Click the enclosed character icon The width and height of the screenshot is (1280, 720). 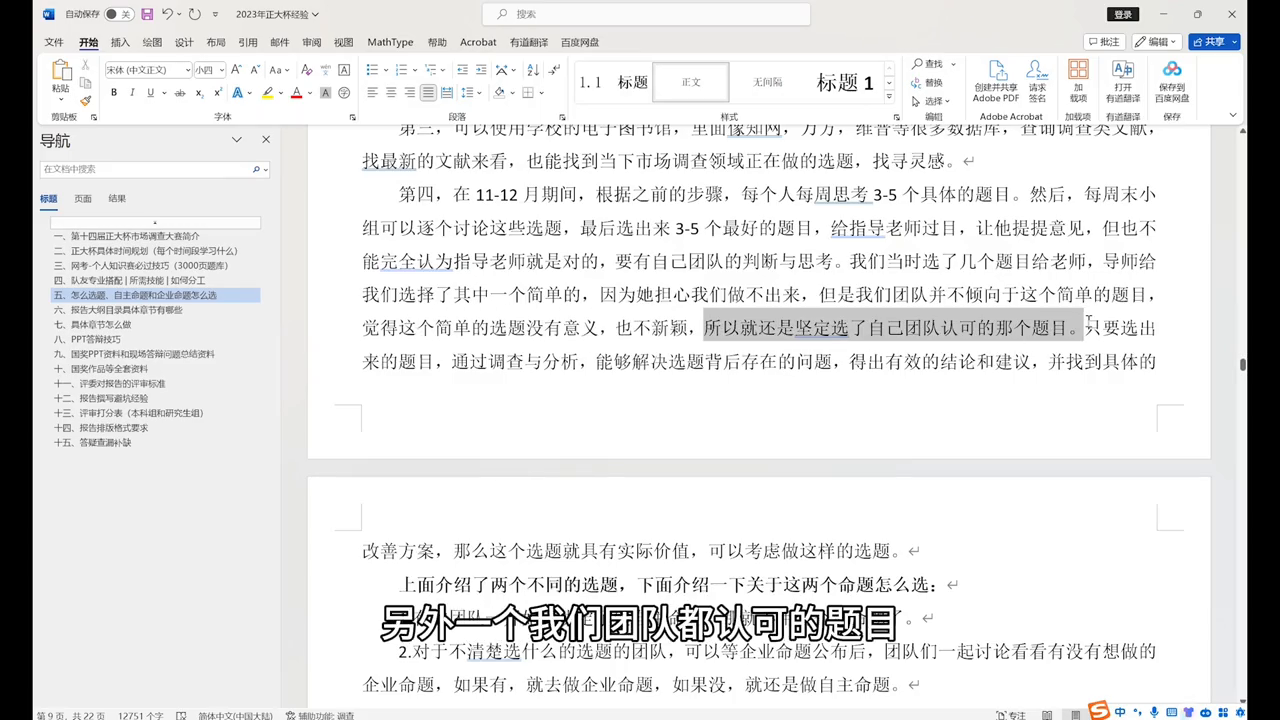click(x=344, y=93)
